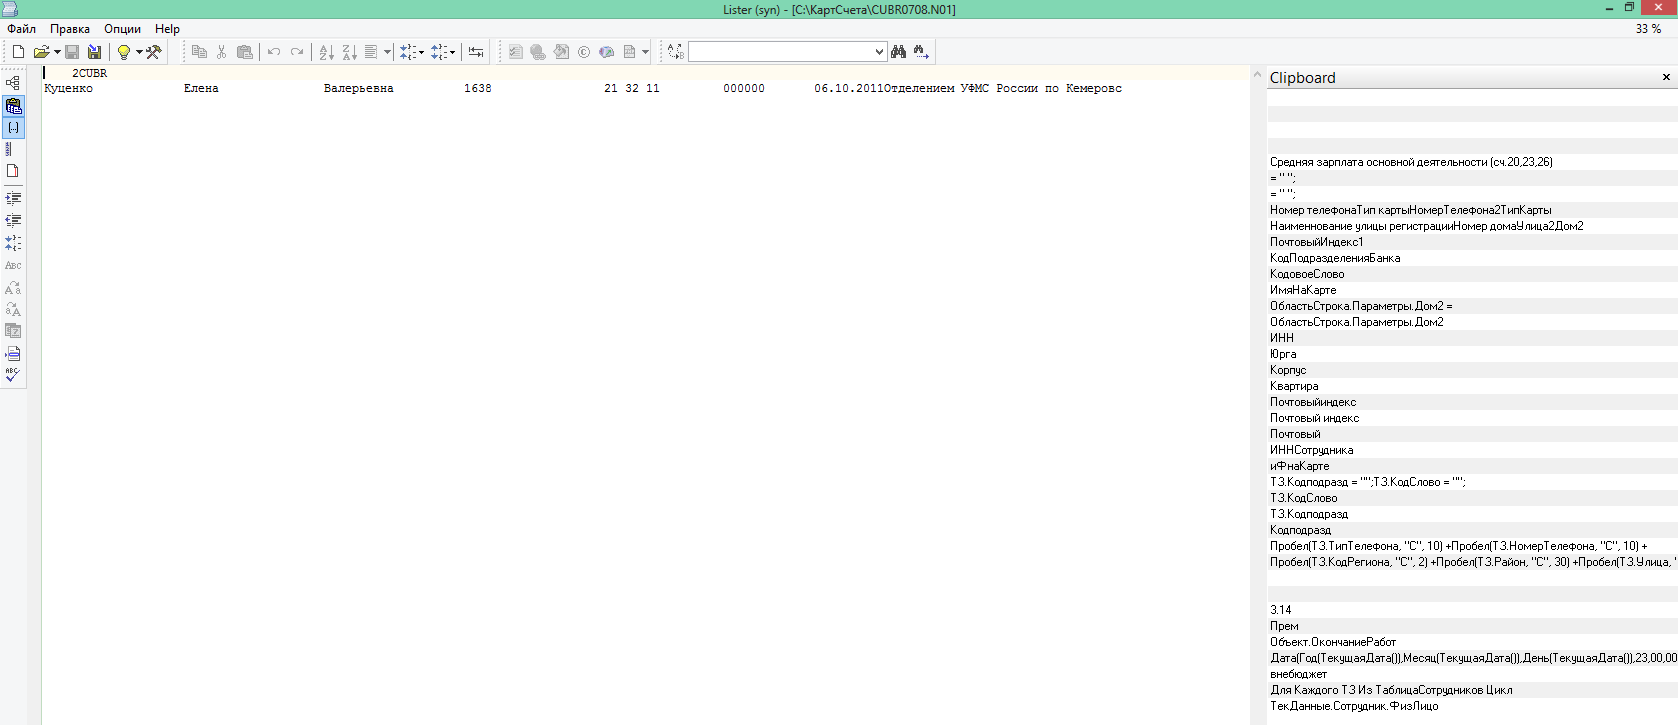
Task: Find next with binoculars-arrow icon
Action: click(x=921, y=52)
